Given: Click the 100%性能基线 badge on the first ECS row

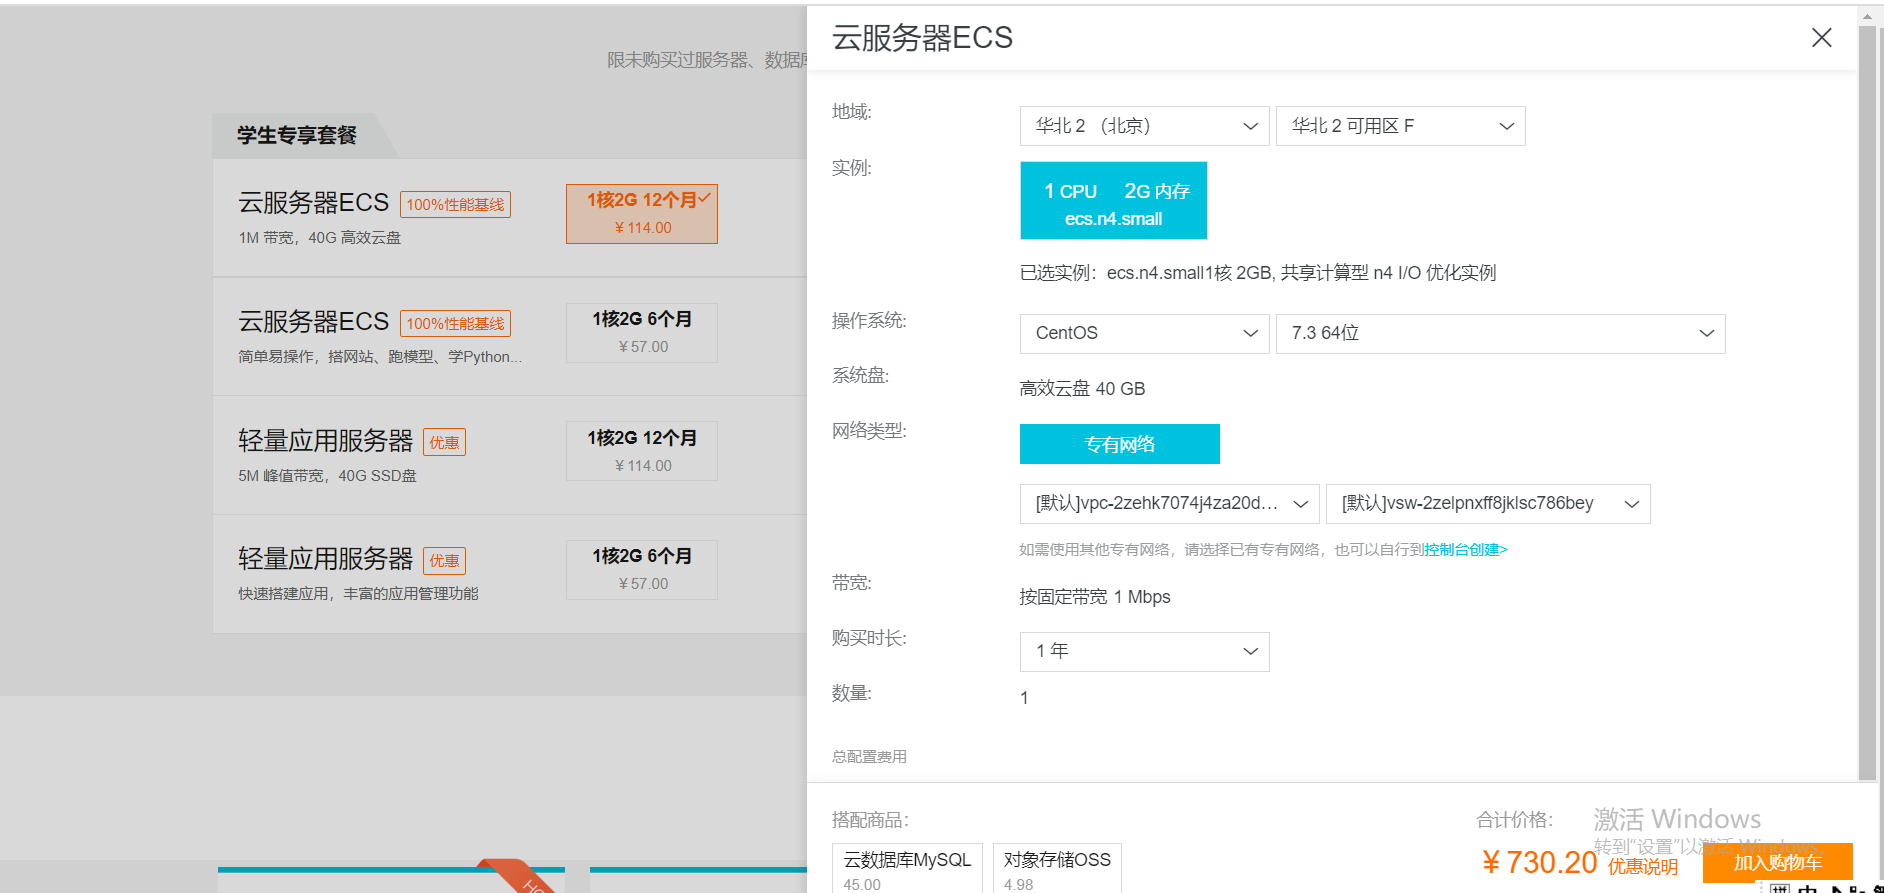Looking at the screenshot, I should click(x=455, y=205).
